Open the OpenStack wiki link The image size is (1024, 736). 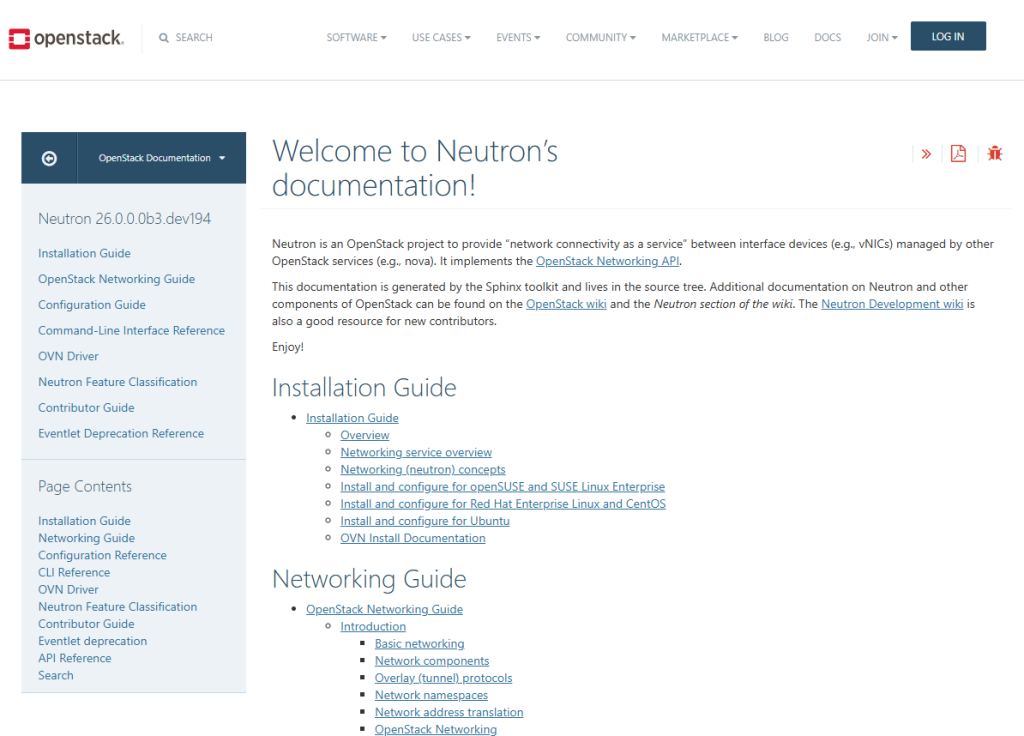point(566,304)
